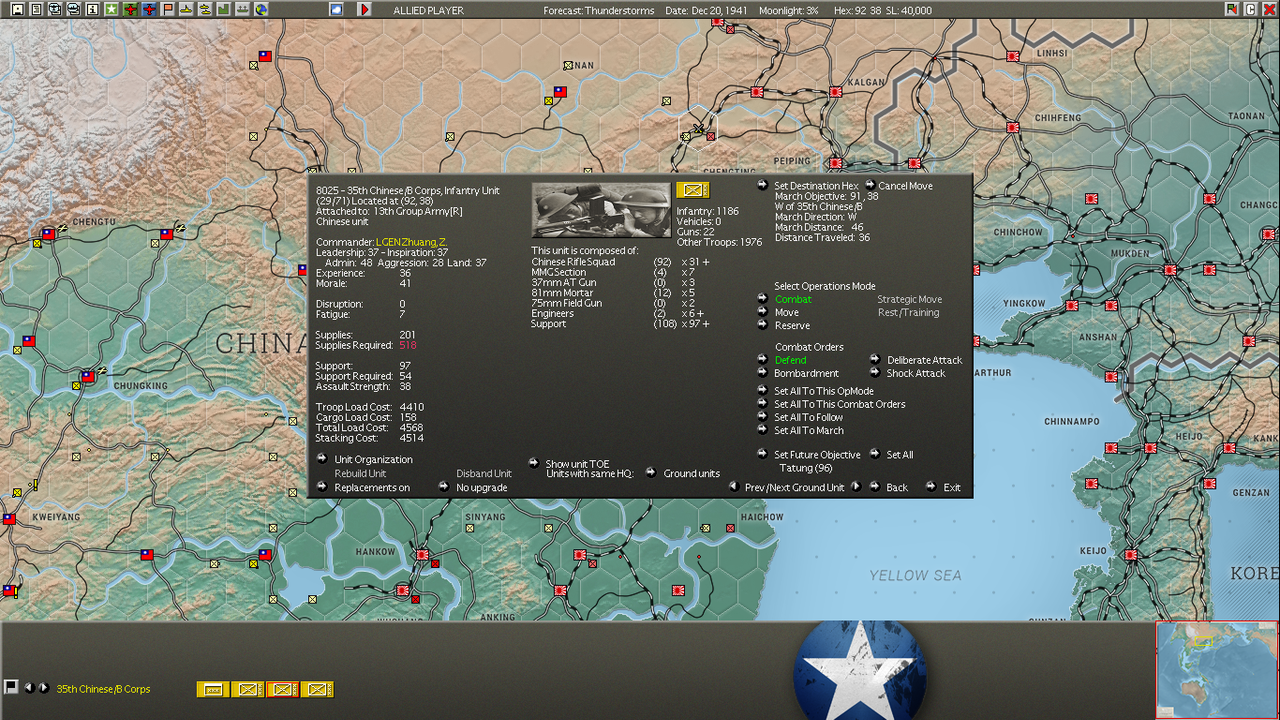Click Set All To March

coord(809,430)
